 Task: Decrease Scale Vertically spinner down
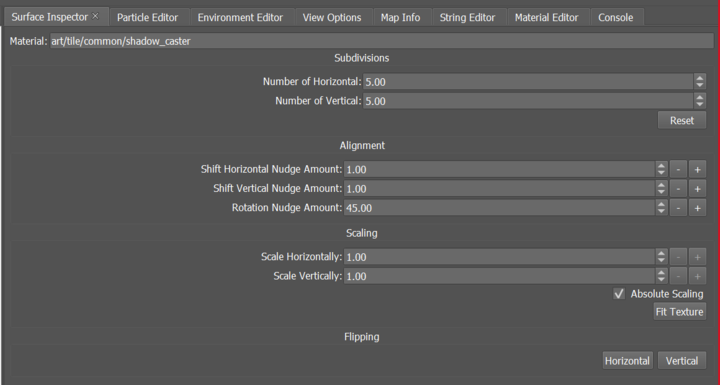tap(661, 280)
